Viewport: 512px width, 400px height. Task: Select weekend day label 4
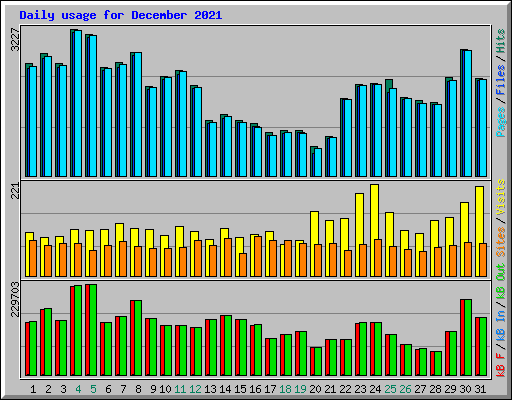(78, 389)
